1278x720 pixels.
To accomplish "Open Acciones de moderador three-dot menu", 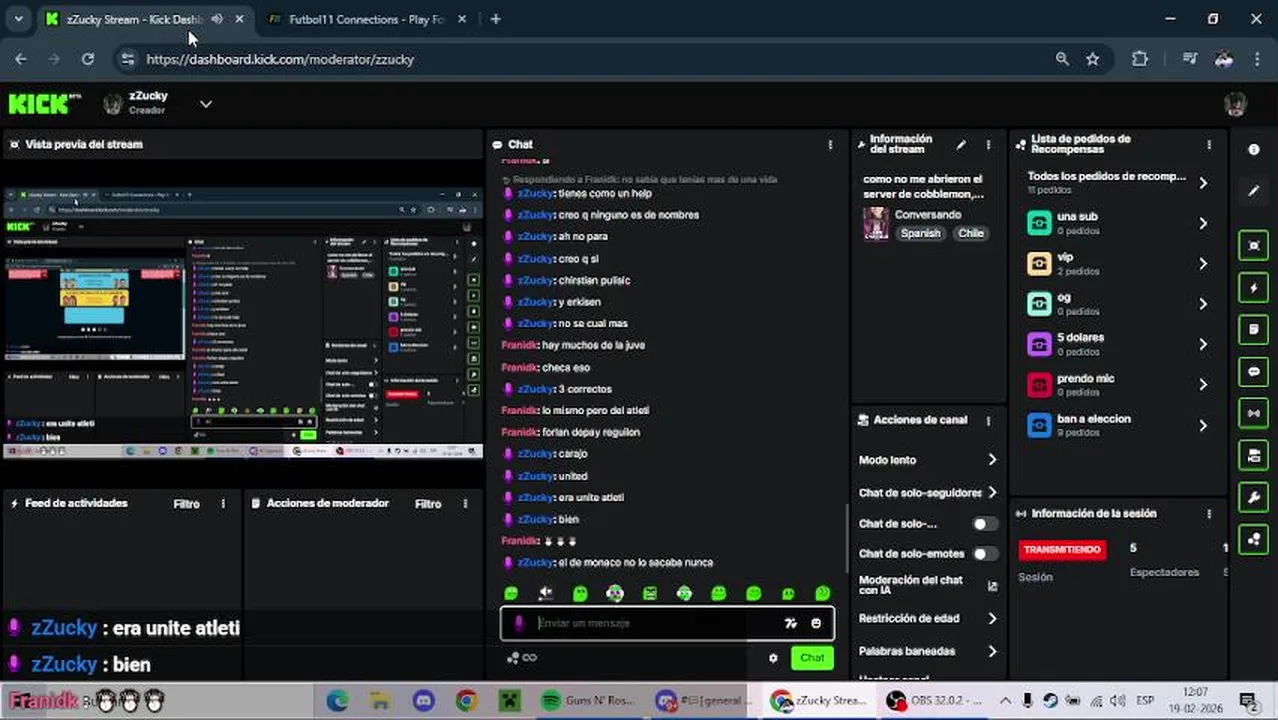I will (x=465, y=504).
